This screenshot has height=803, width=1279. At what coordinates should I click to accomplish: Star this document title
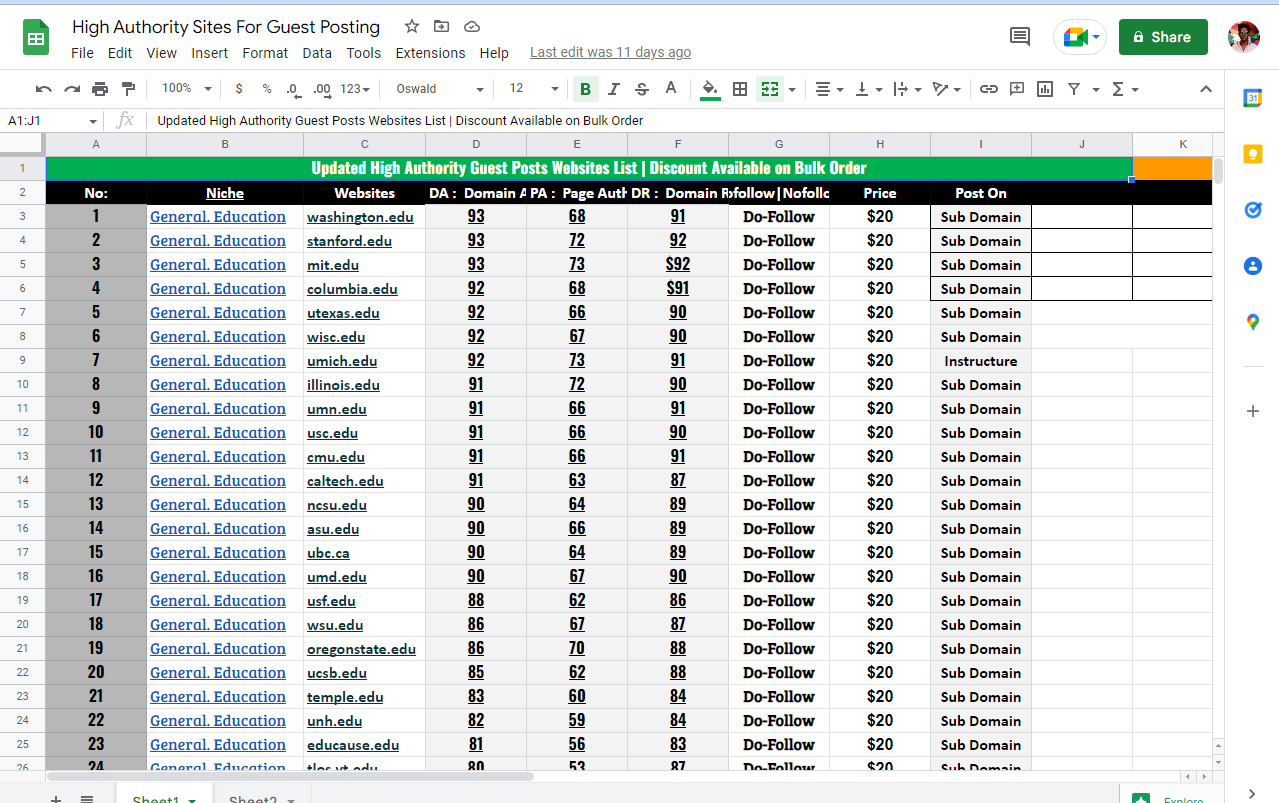pyautogui.click(x=412, y=27)
